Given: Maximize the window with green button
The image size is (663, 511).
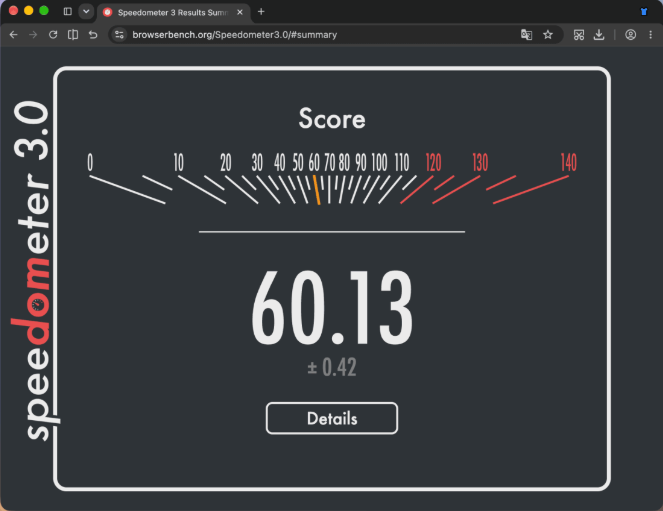Looking at the screenshot, I should [x=44, y=11].
